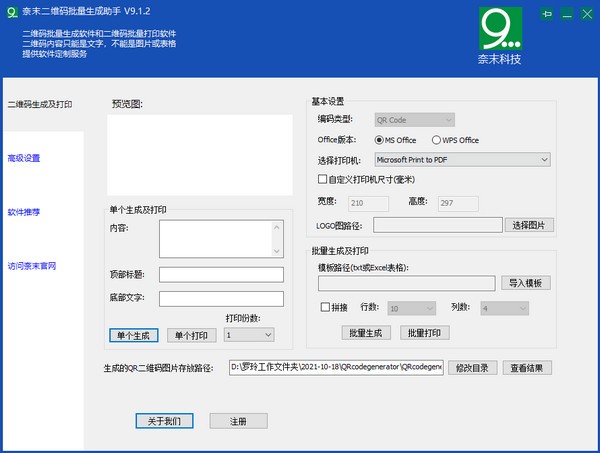Open the 行数 rows dropdown
This screenshot has height=453, width=600.
[x=411, y=308]
